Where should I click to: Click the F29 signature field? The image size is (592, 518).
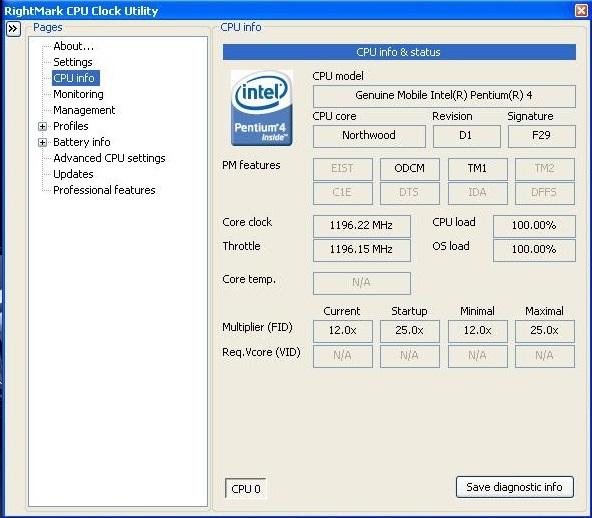(541, 136)
